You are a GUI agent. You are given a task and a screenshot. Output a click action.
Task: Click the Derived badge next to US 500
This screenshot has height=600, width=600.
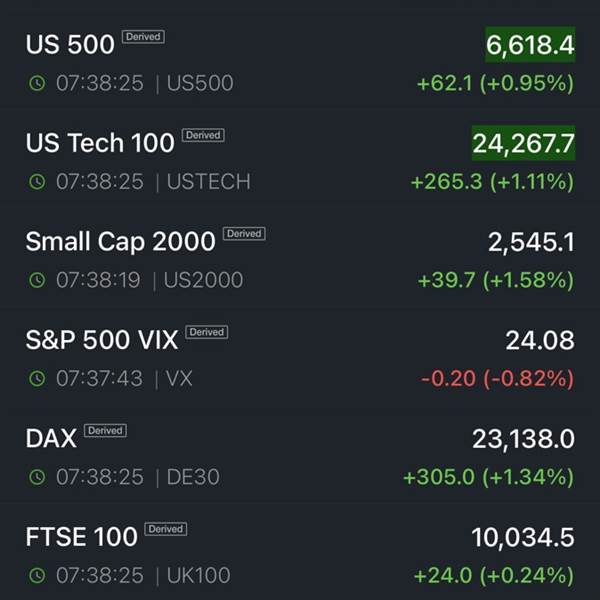point(143,37)
